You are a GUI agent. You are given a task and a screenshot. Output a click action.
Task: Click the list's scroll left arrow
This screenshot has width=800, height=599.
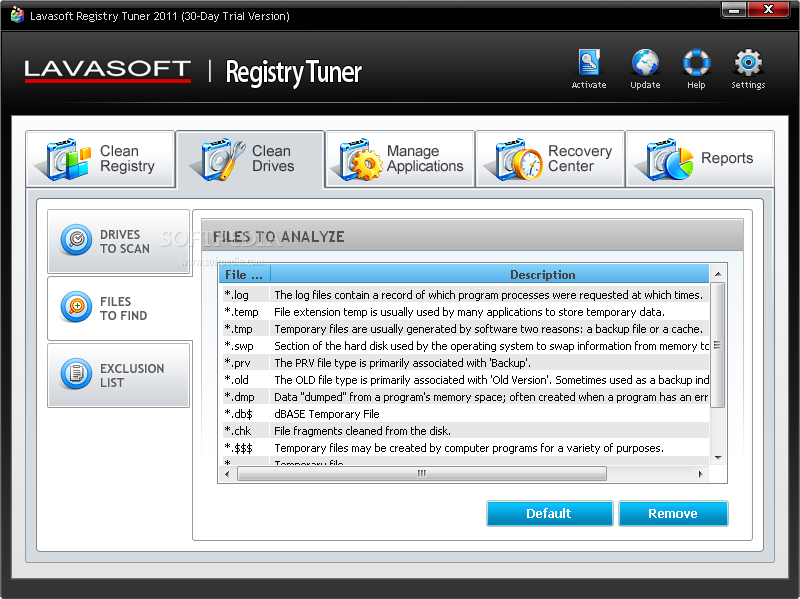tap(227, 474)
